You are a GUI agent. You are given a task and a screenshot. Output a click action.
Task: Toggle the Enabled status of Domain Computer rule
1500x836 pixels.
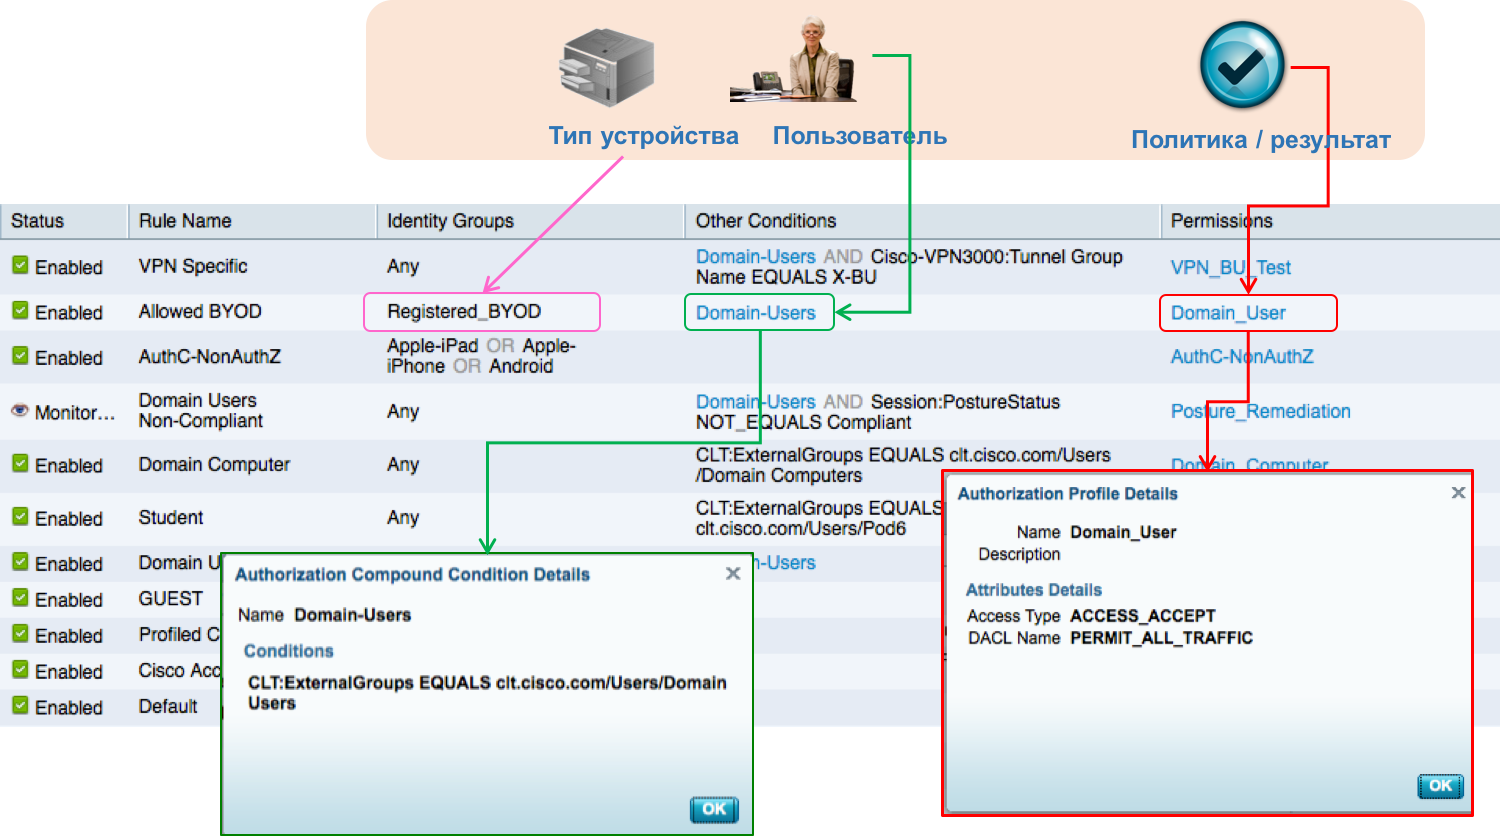(19, 465)
